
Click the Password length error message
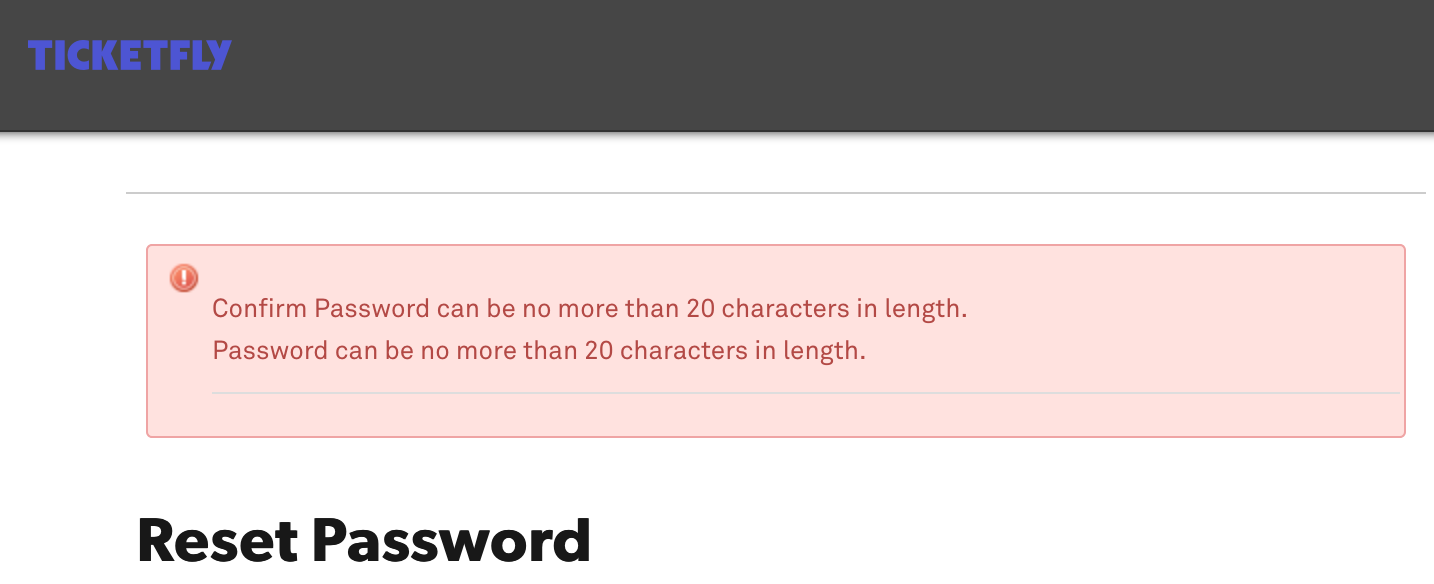point(538,351)
